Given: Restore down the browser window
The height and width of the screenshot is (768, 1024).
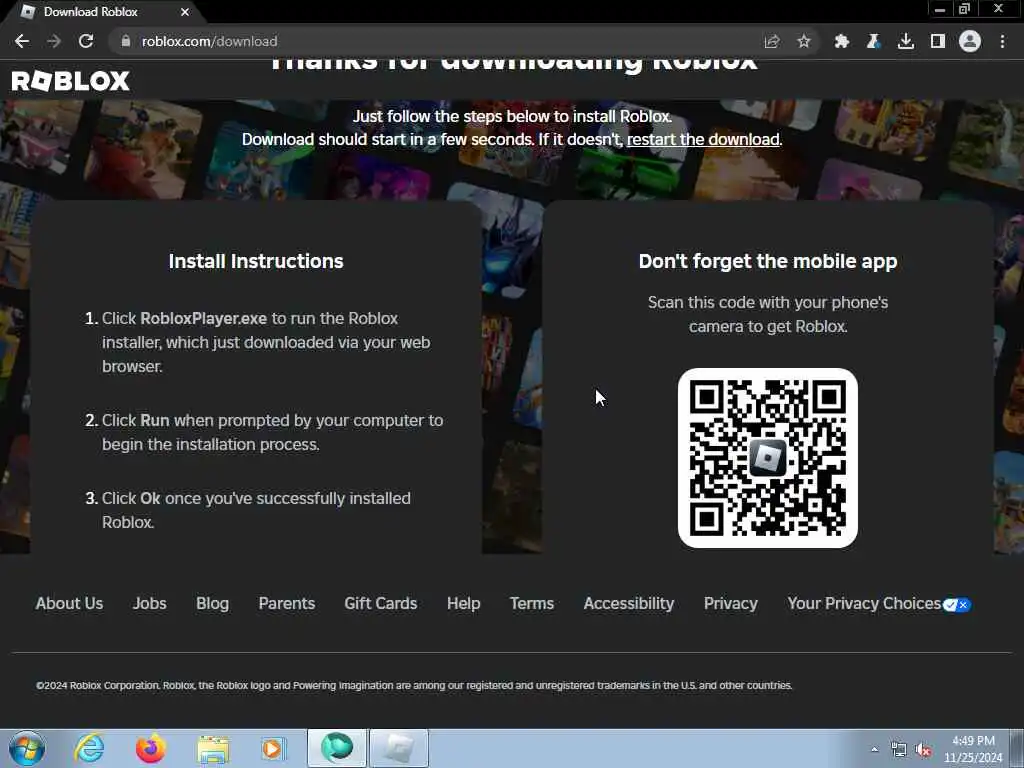Looking at the screenshot, I should (x=964, y=9).
